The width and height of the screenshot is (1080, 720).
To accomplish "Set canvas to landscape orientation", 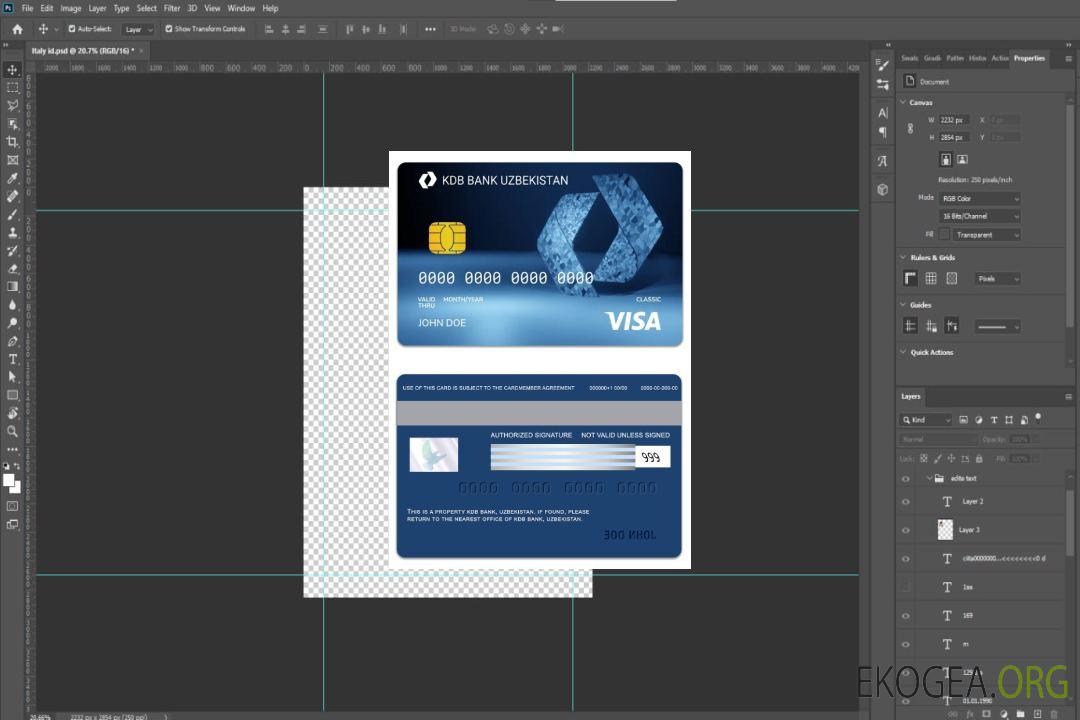I will 962,159.
